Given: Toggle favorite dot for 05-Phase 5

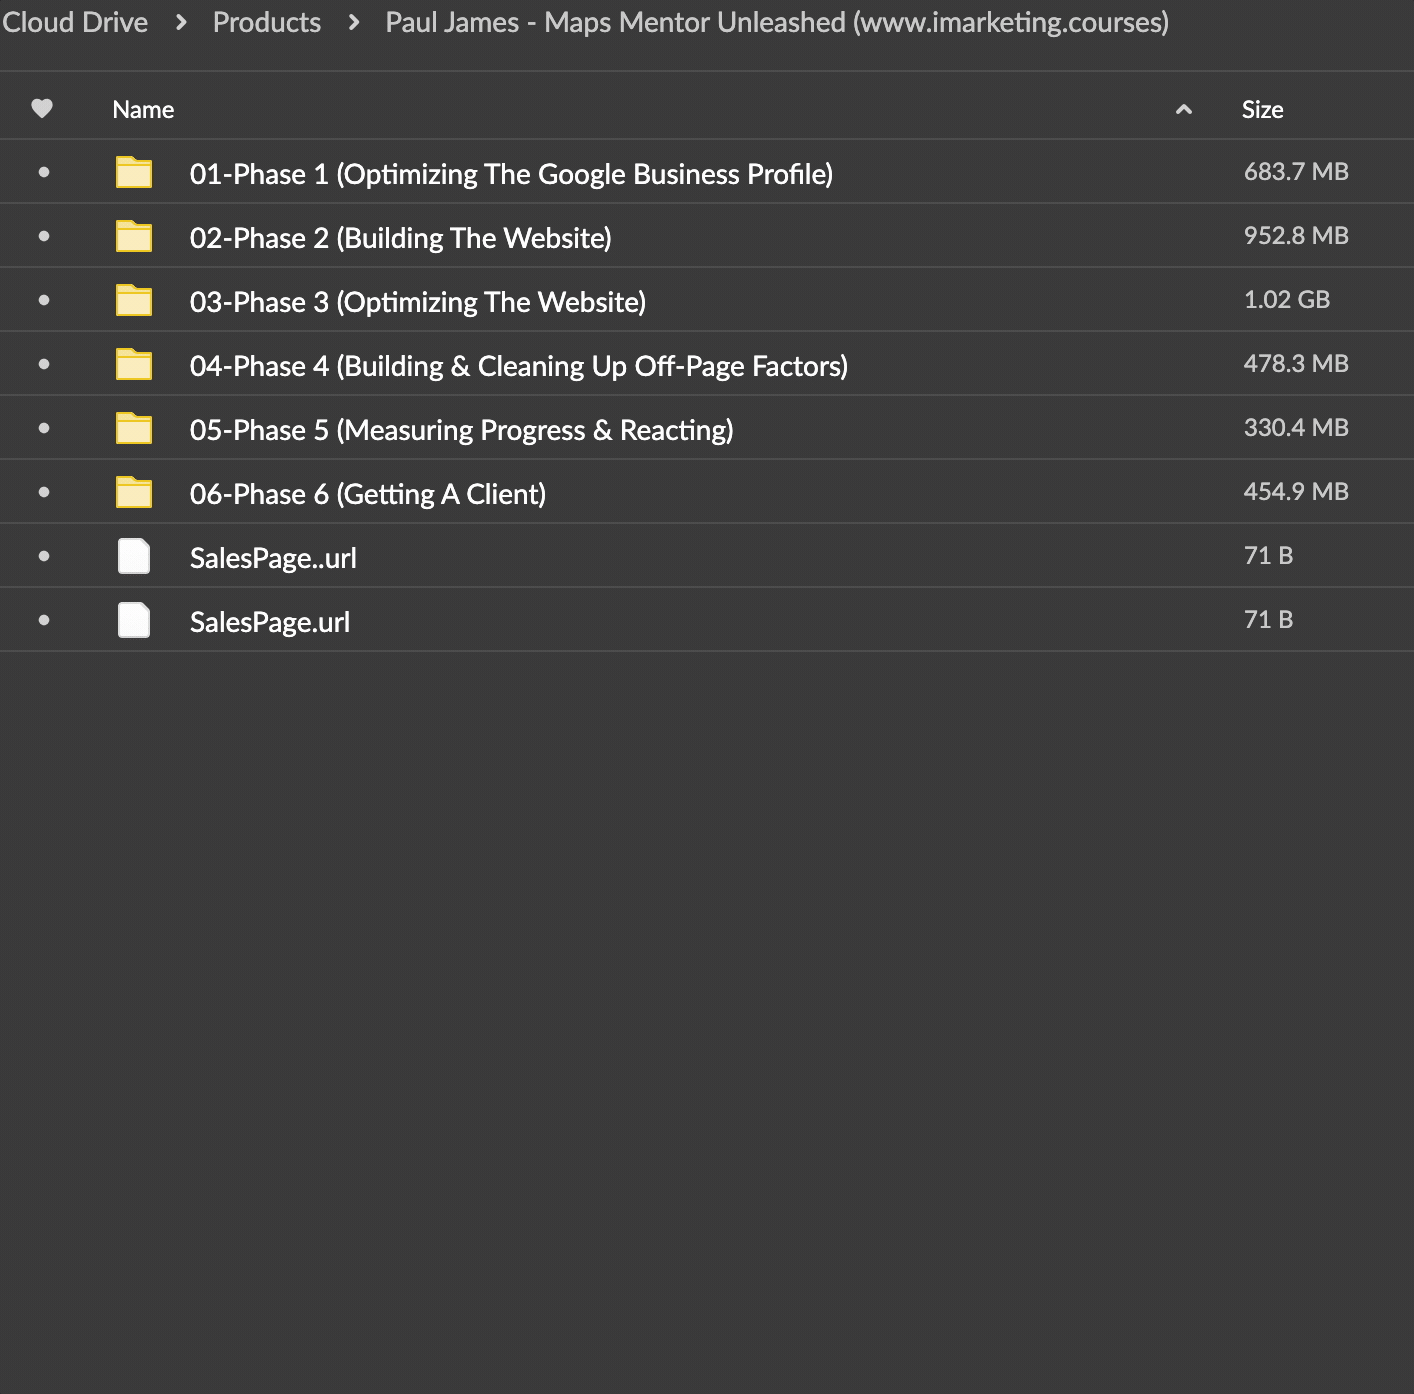Looking at the screenshot, I should coord(43,428).
